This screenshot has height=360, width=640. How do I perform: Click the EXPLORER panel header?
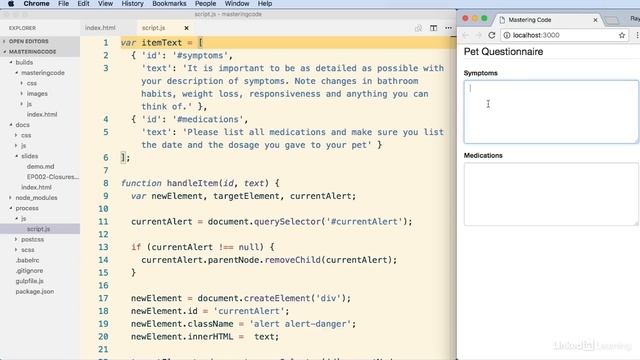click(22, 28)
